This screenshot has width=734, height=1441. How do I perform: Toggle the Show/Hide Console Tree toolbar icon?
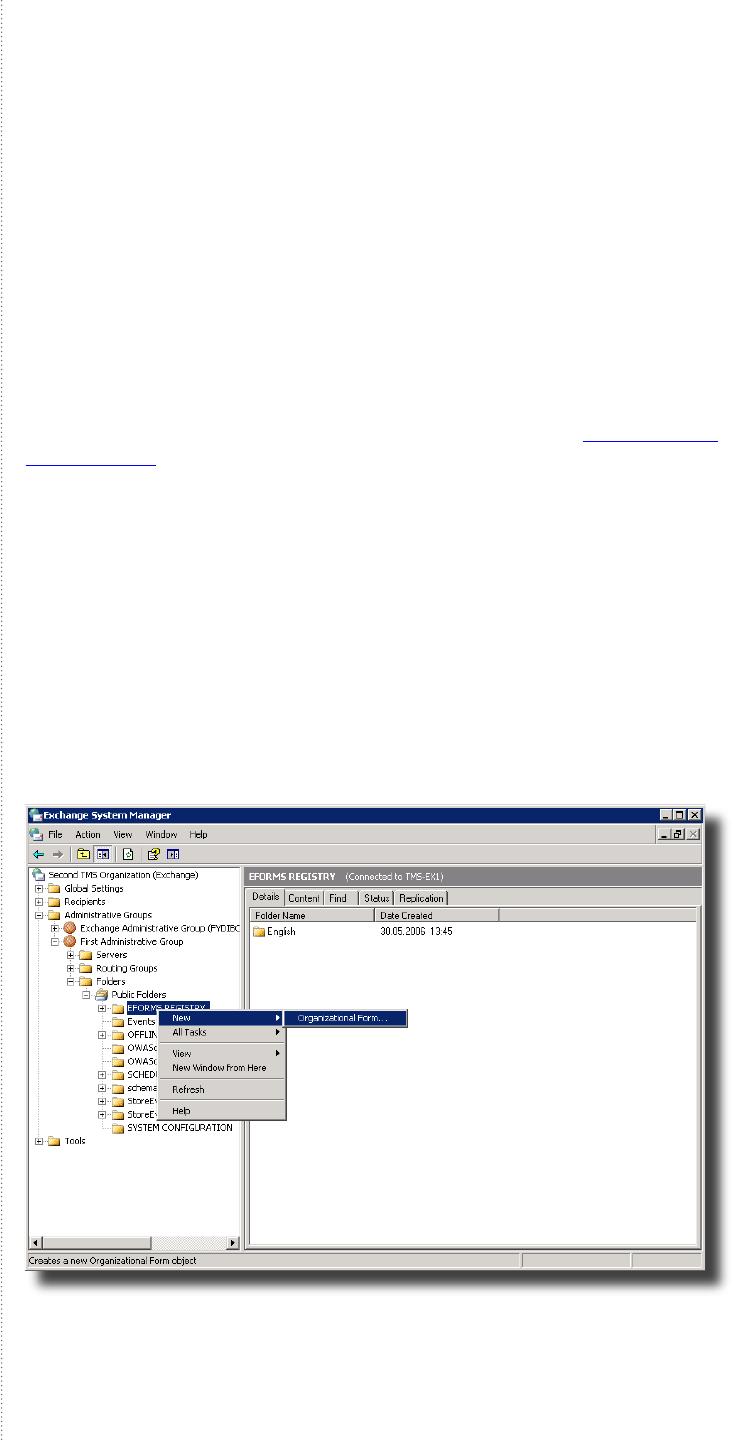pos(102,854)
